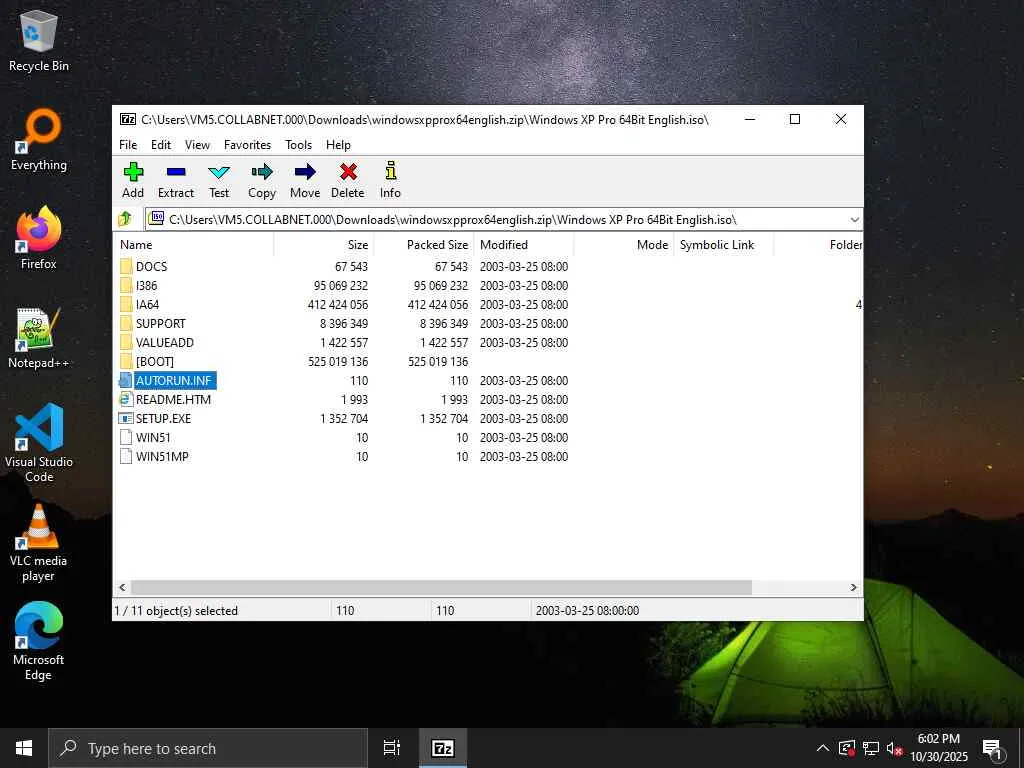Image resolution: width=1024 pixels, height=768 pixels.
Task: Select the [BOOT] folder icon
Action: point(126,361)
